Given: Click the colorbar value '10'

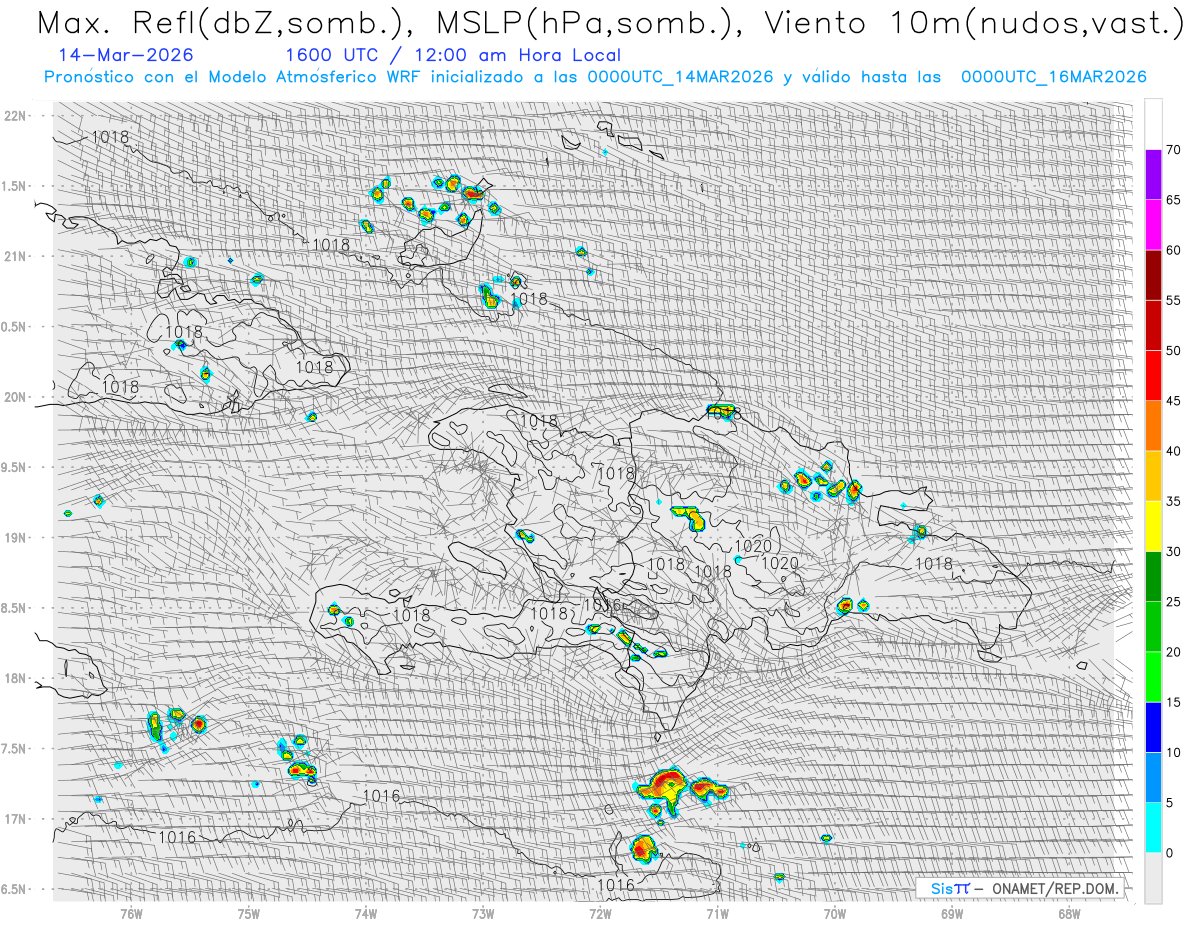Looking at the screenshot, I should click(x=1174, y=752).
